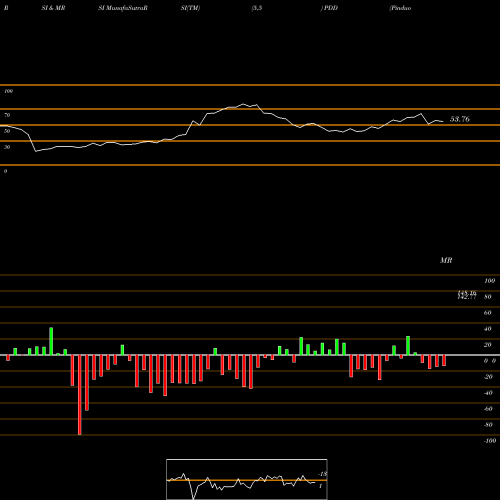
Task: Click the MR axis label '-60'
Action: 488,409
